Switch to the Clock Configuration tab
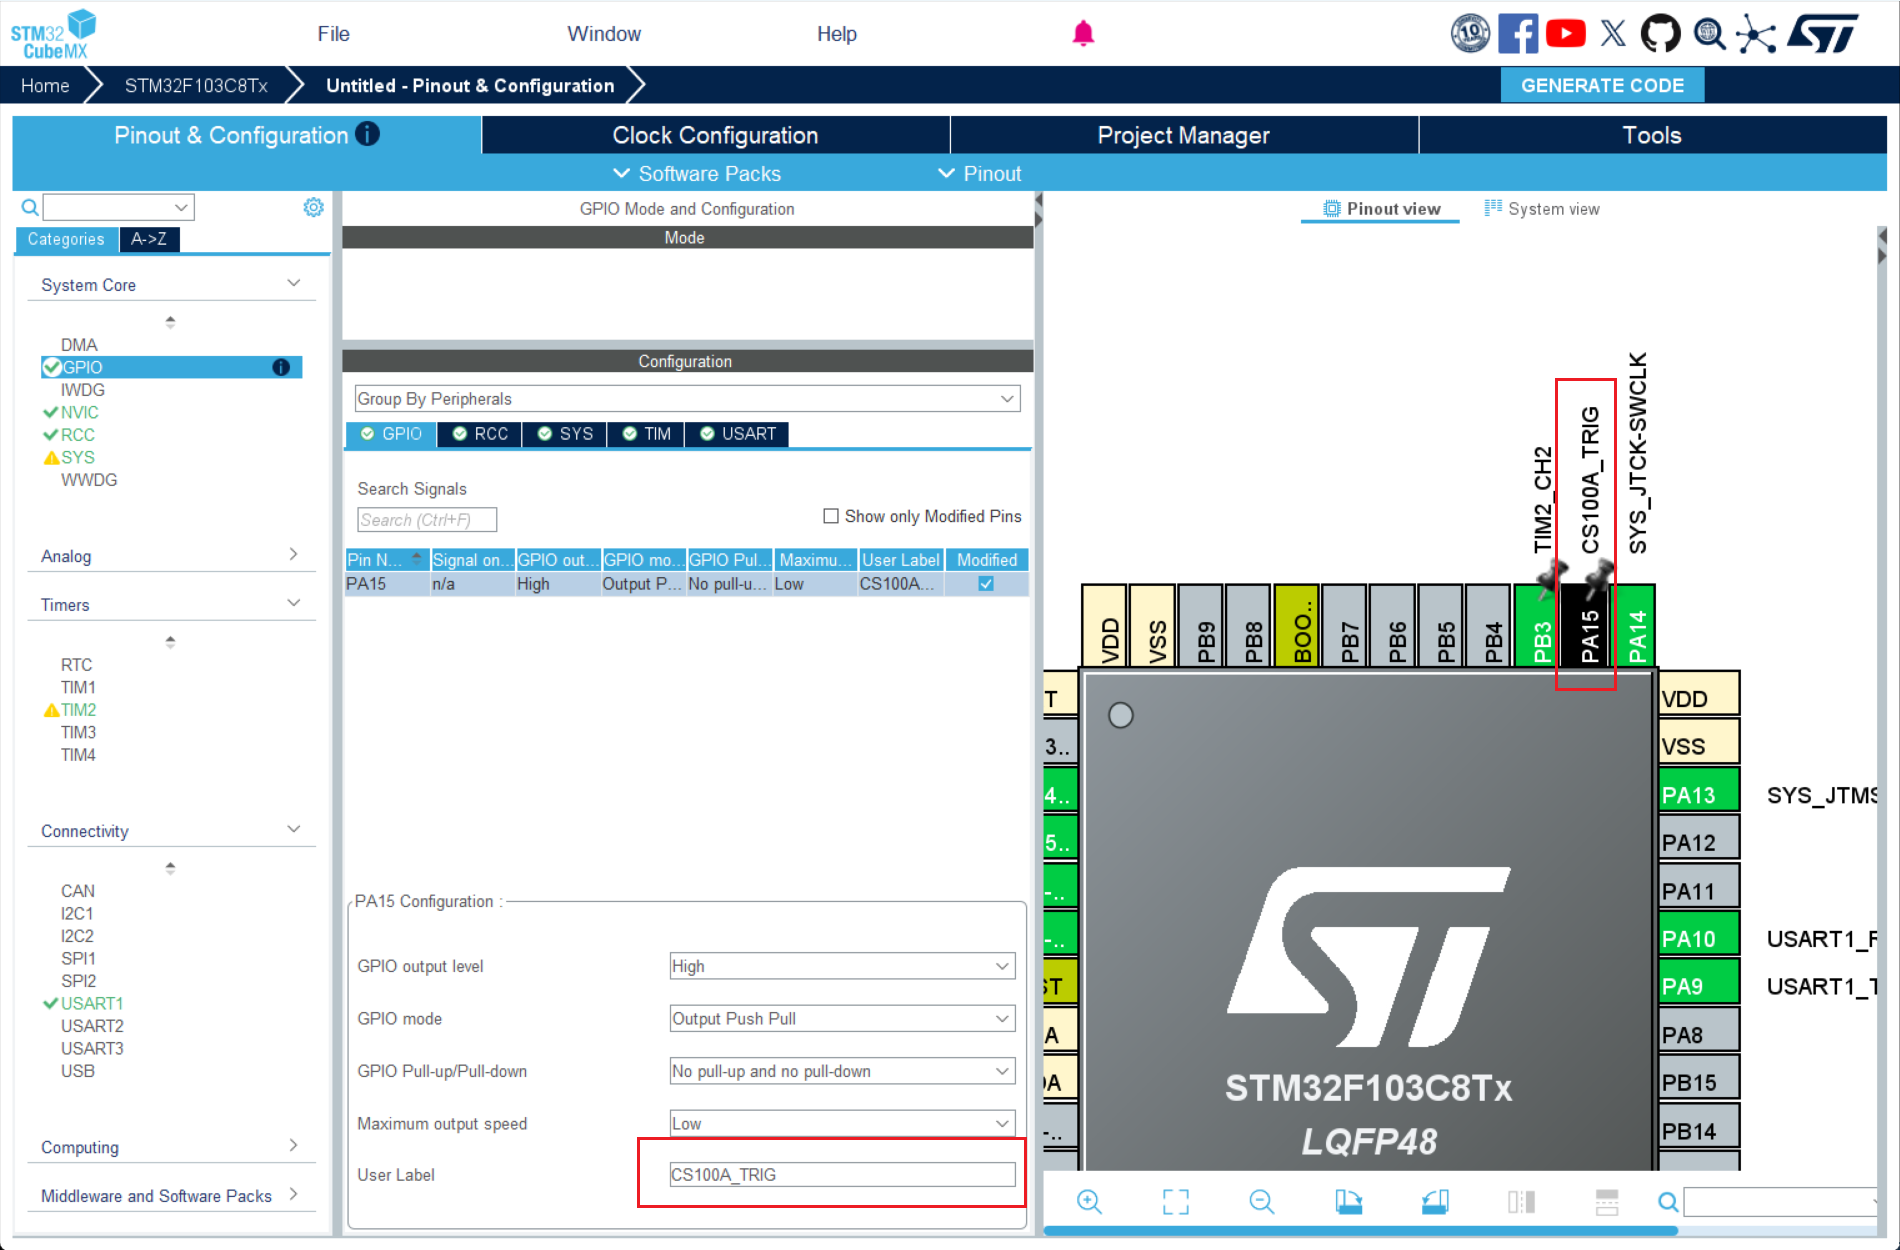The height and width of the screenshot is (1250, 1900). pyautogui.click(x=715, y=135)
